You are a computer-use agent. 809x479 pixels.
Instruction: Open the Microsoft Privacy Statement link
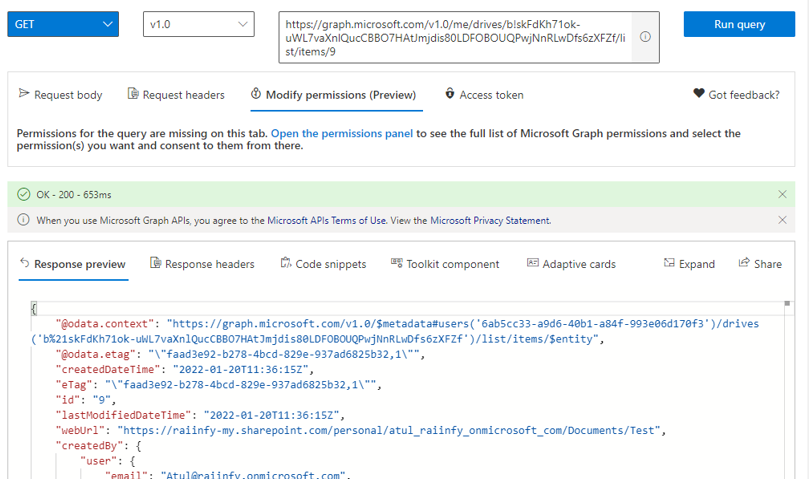tap(490, 220)
